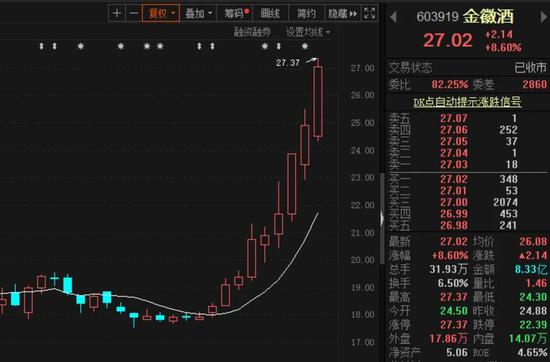
Task: Click the 27.37 high price label
Action: pyautogui.click(x=288, y=63)
